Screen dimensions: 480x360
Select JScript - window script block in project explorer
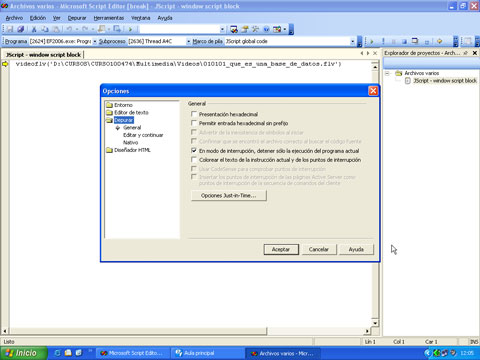445,81
